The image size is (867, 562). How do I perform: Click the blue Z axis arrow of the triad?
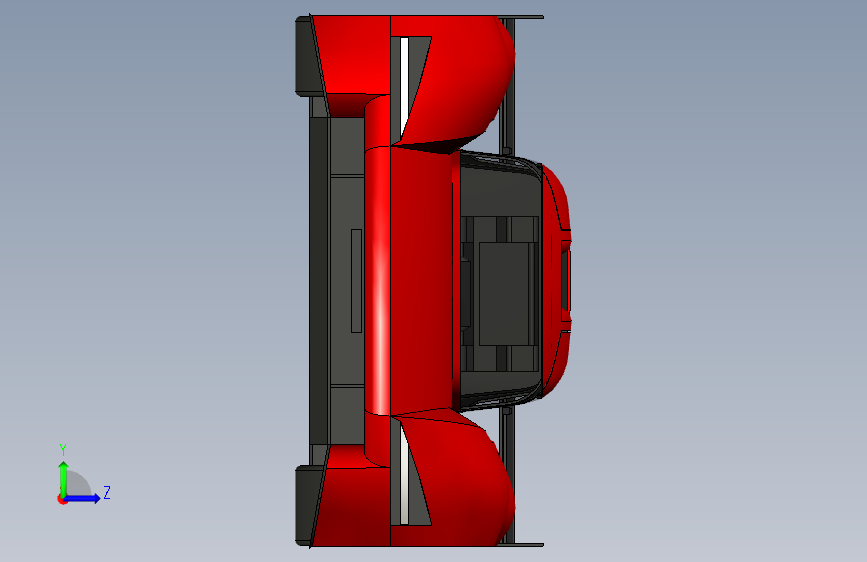coord(82,498)
